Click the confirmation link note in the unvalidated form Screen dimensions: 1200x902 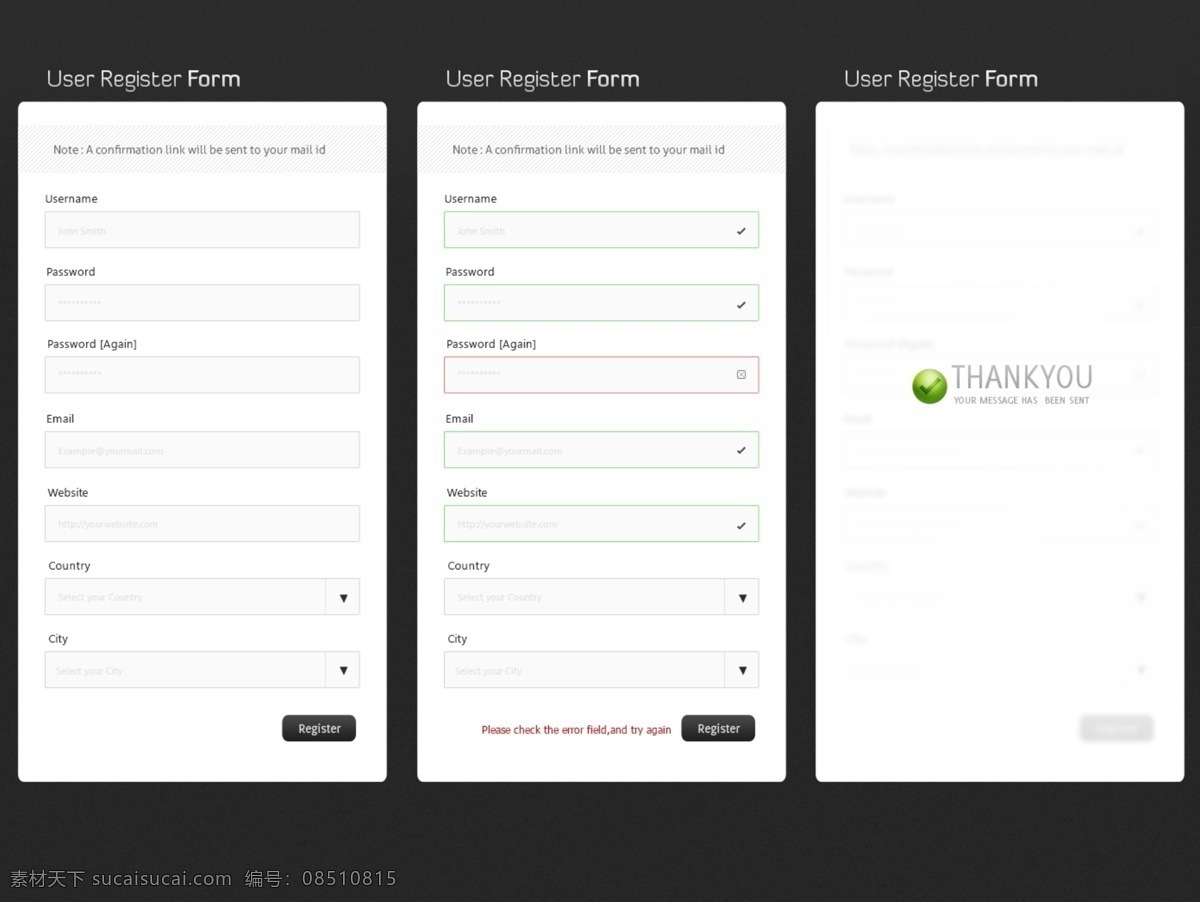189,150
